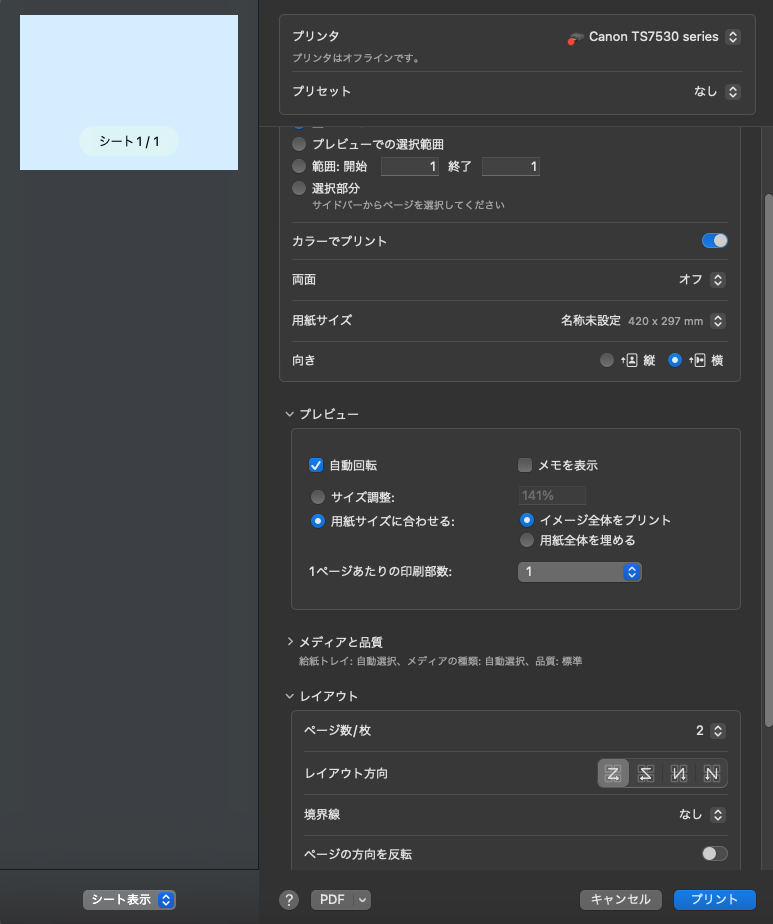Click the 420 x 297 mm size text
The width and height of the screenshot is (773, 924).
click(665, 321)
